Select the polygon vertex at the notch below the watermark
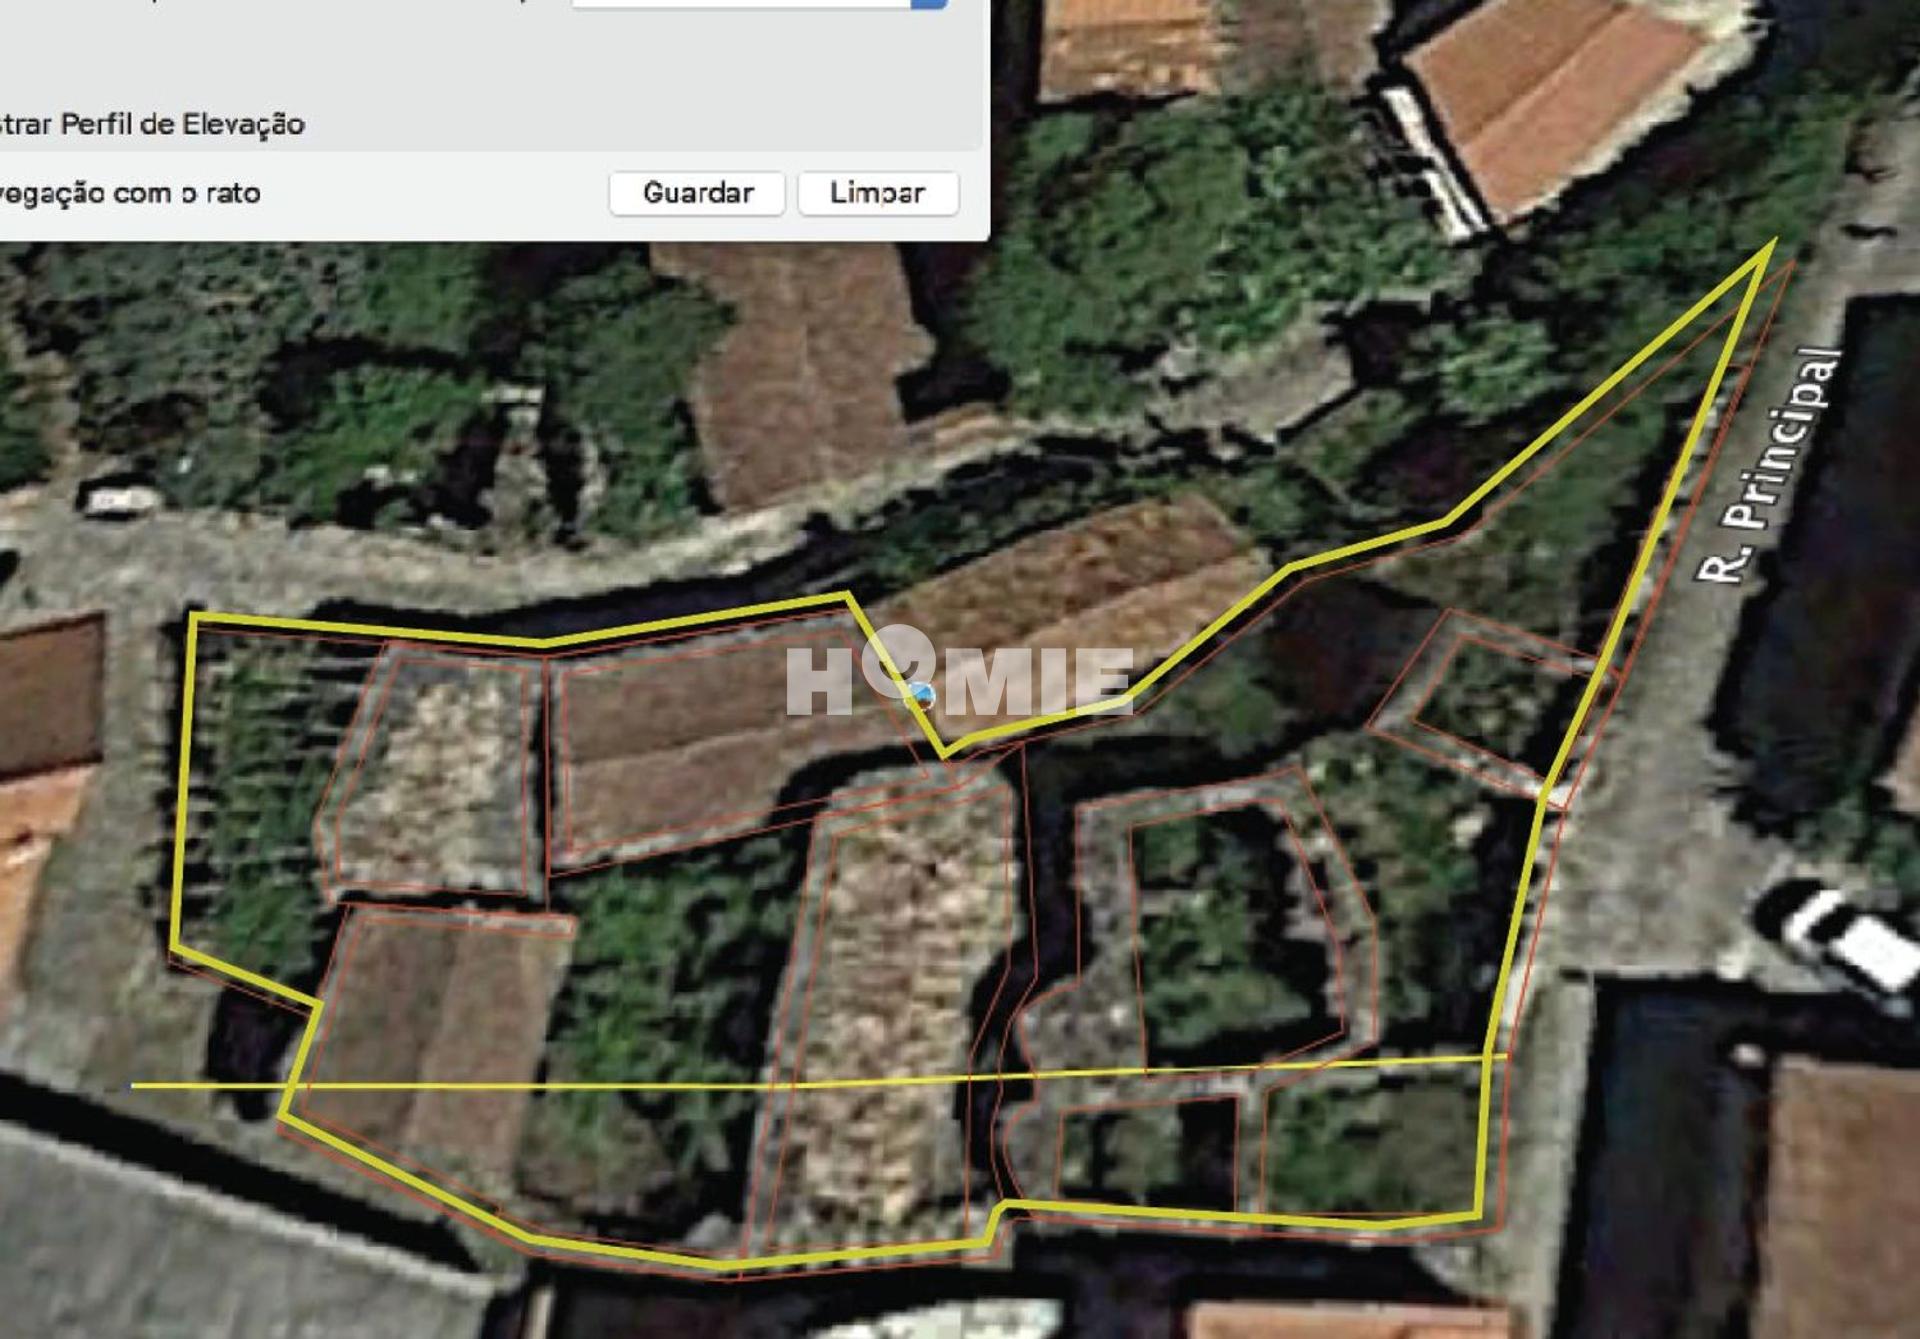1920x1339 pixels. pos(943,753)
